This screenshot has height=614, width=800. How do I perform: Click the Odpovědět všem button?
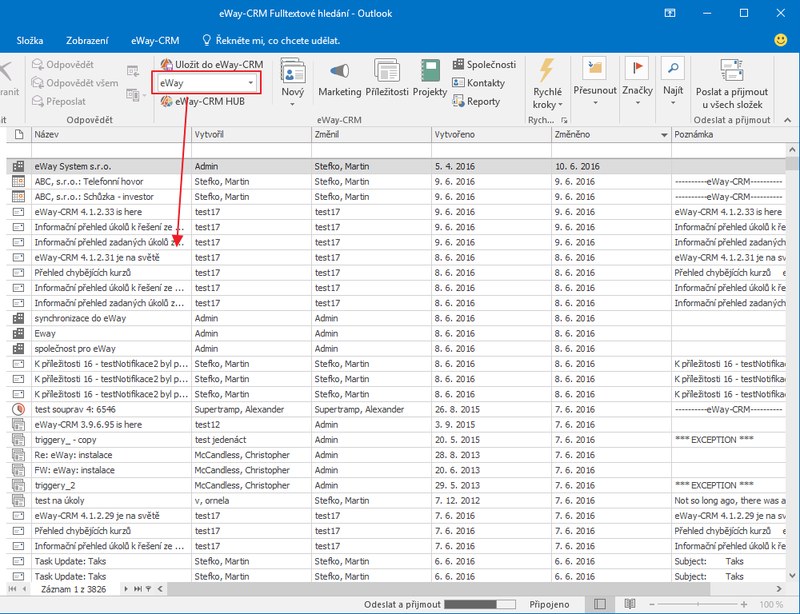(75, 83)
